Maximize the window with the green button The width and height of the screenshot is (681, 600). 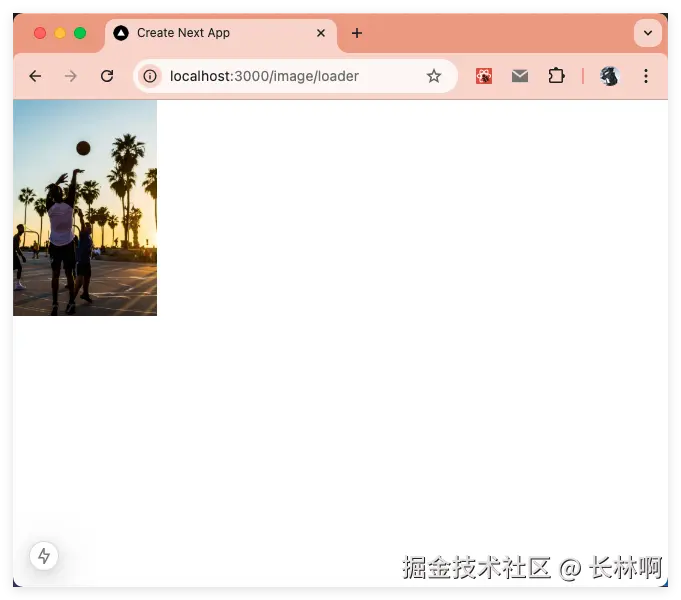coord(80,33)
